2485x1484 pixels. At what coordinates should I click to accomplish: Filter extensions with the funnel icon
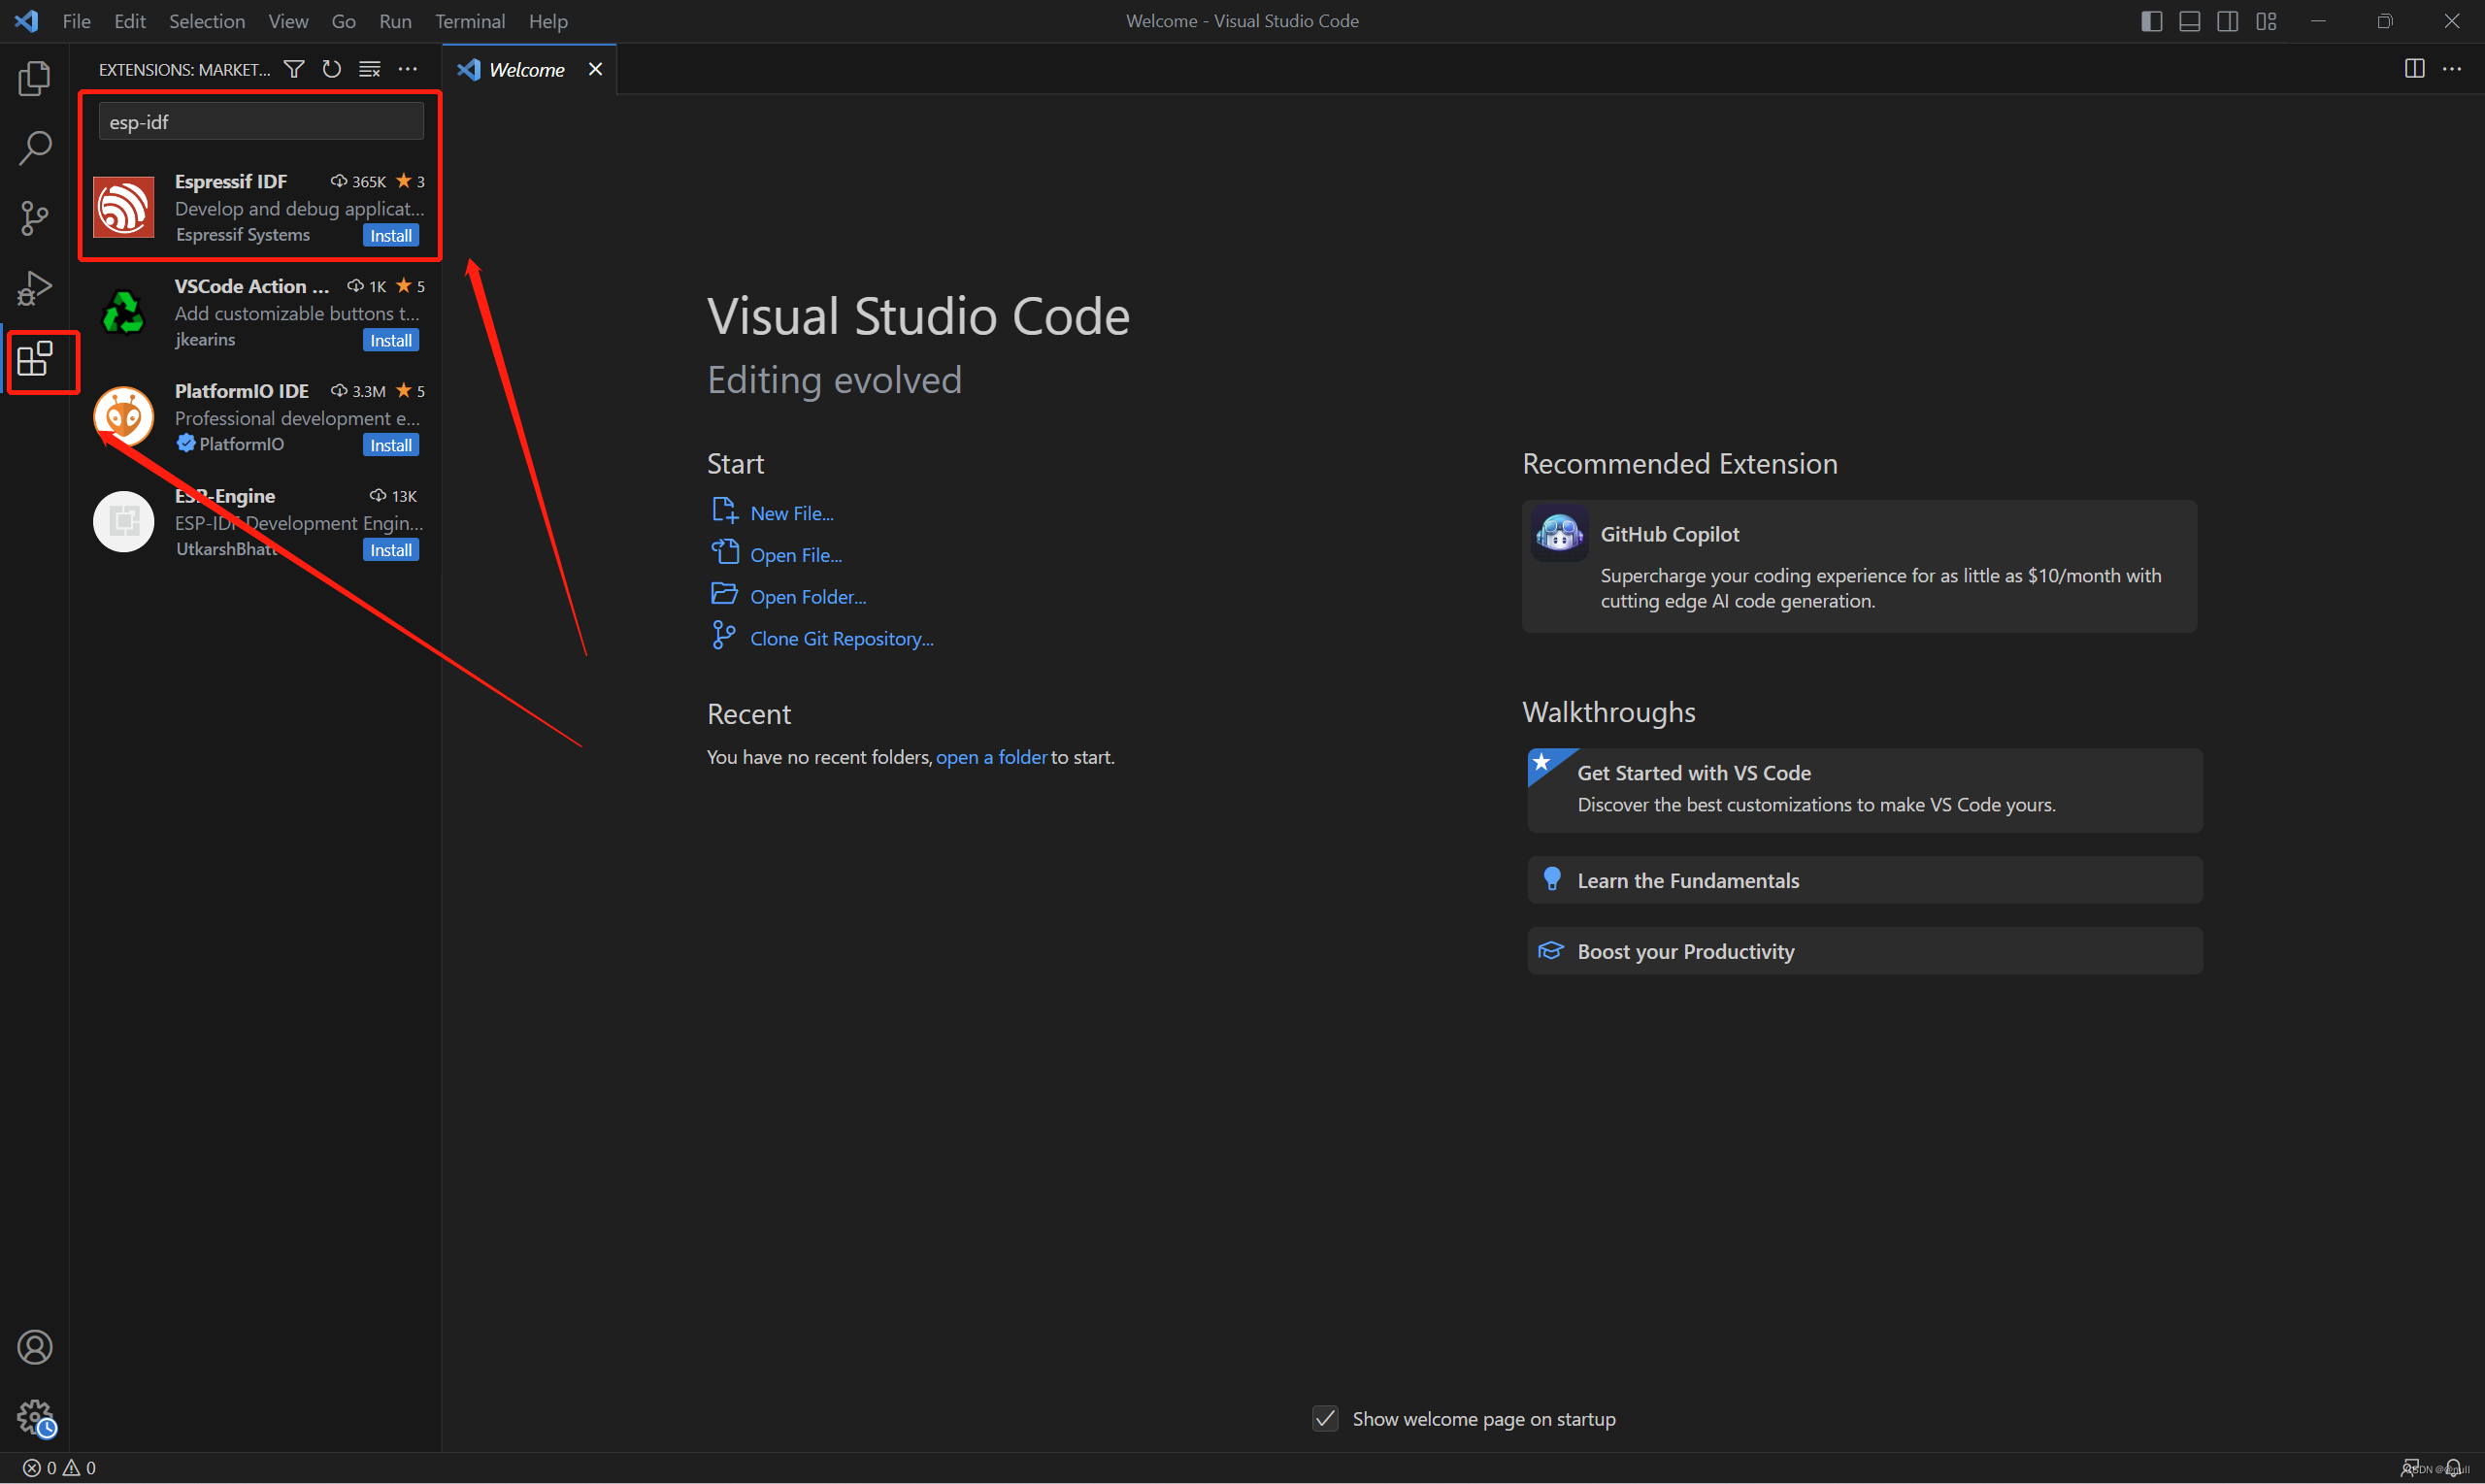(294, 69)
